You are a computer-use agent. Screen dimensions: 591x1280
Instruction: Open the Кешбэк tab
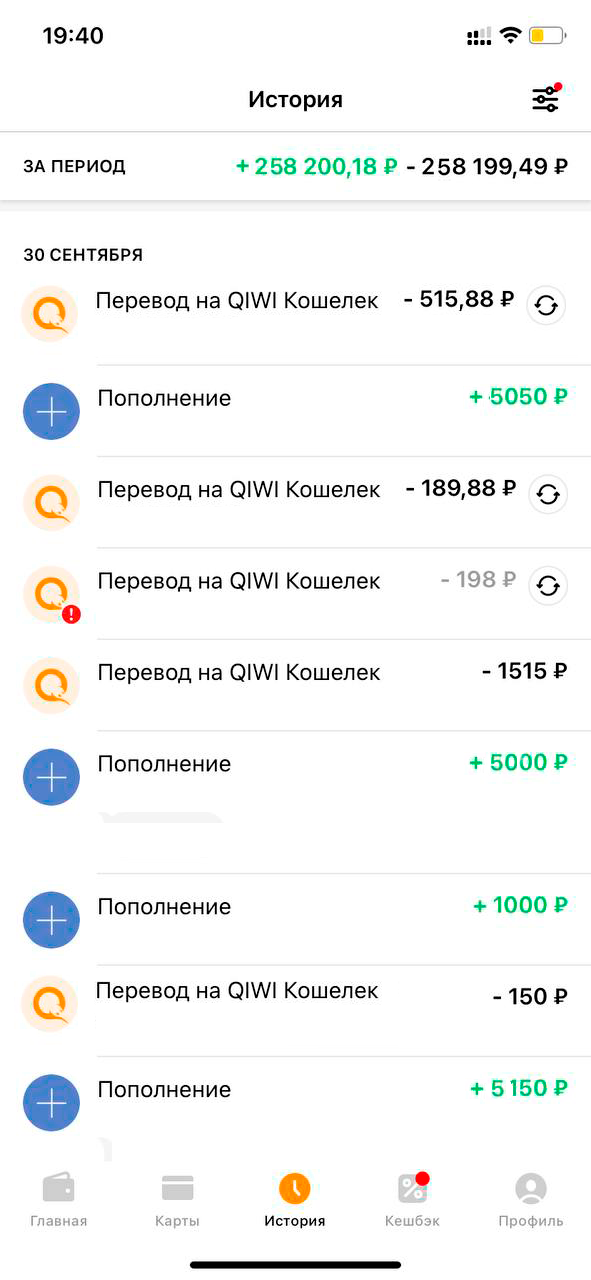(x=413, y=1200)
